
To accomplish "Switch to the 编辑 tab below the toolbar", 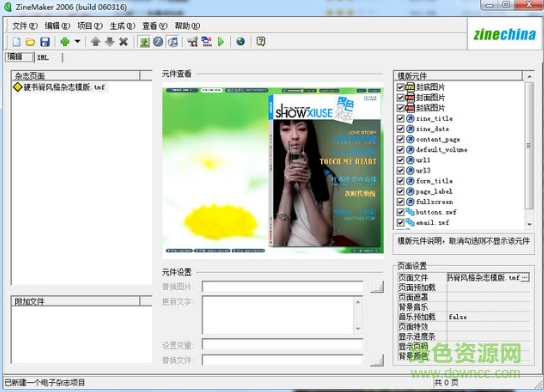I will point(20,57).
